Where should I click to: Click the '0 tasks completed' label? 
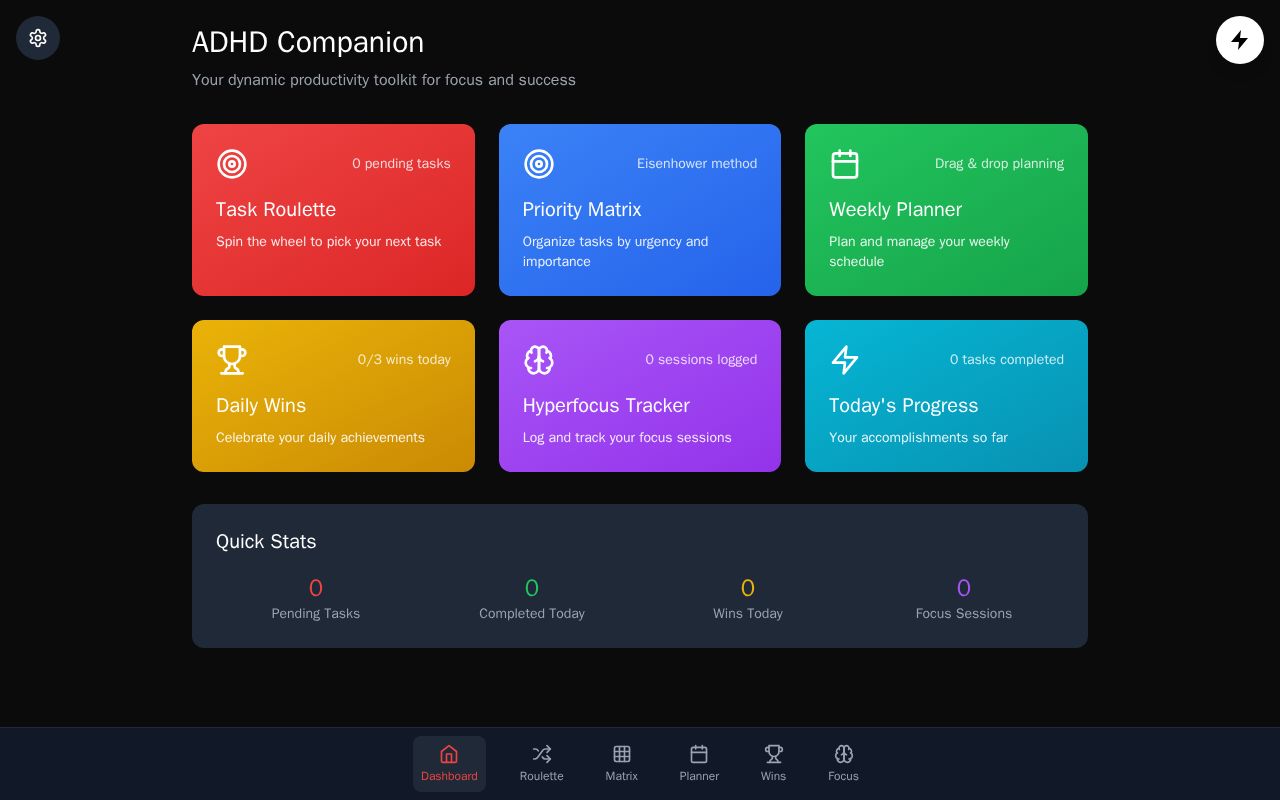pyautogui.click(x=1007, y=360)
